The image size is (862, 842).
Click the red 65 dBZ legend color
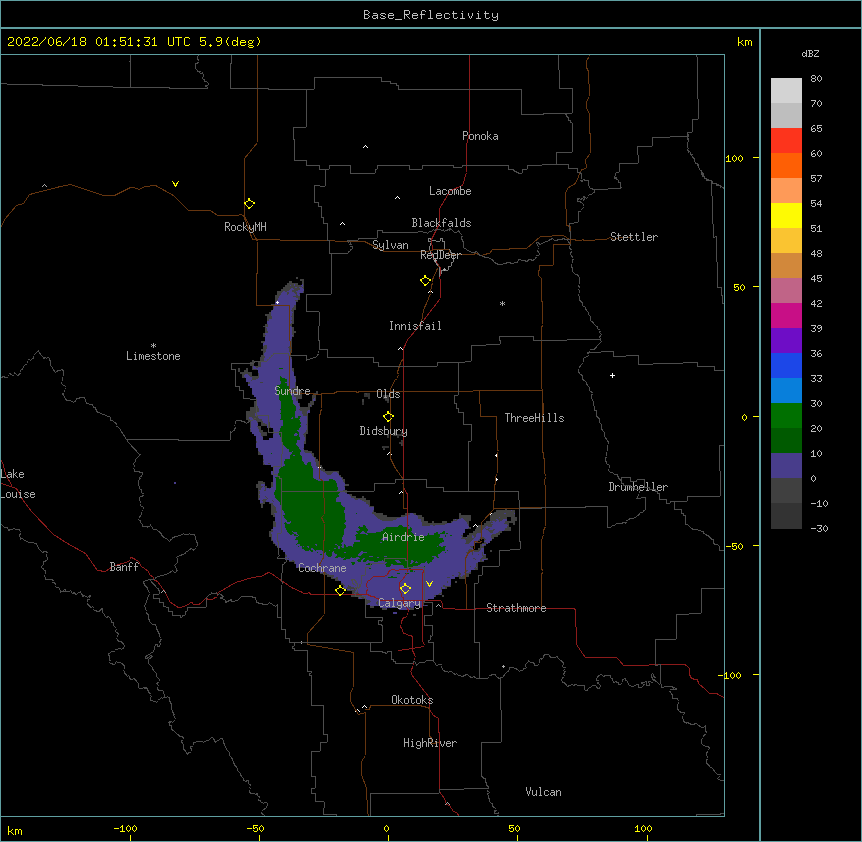786,141
